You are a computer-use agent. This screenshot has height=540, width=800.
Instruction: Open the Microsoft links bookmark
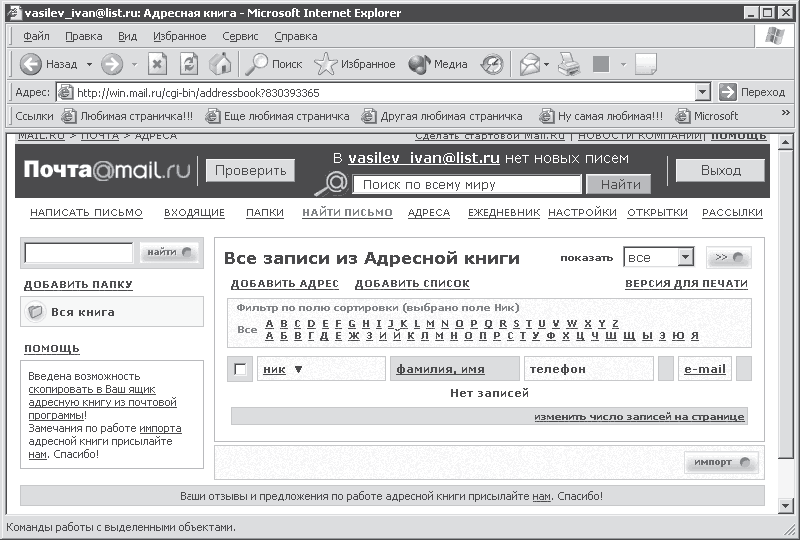tap(707, 116)
